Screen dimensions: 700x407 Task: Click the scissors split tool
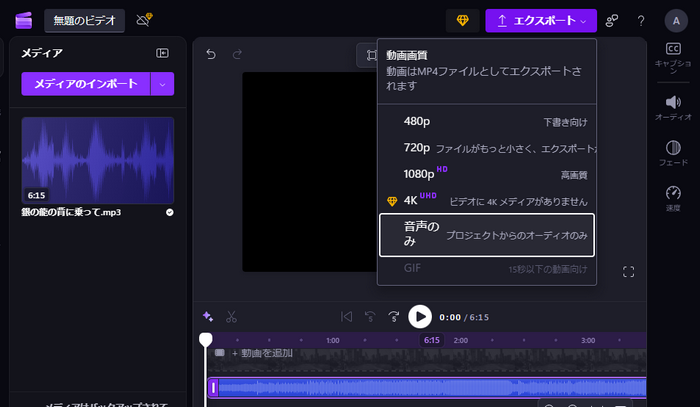[231, 317]
